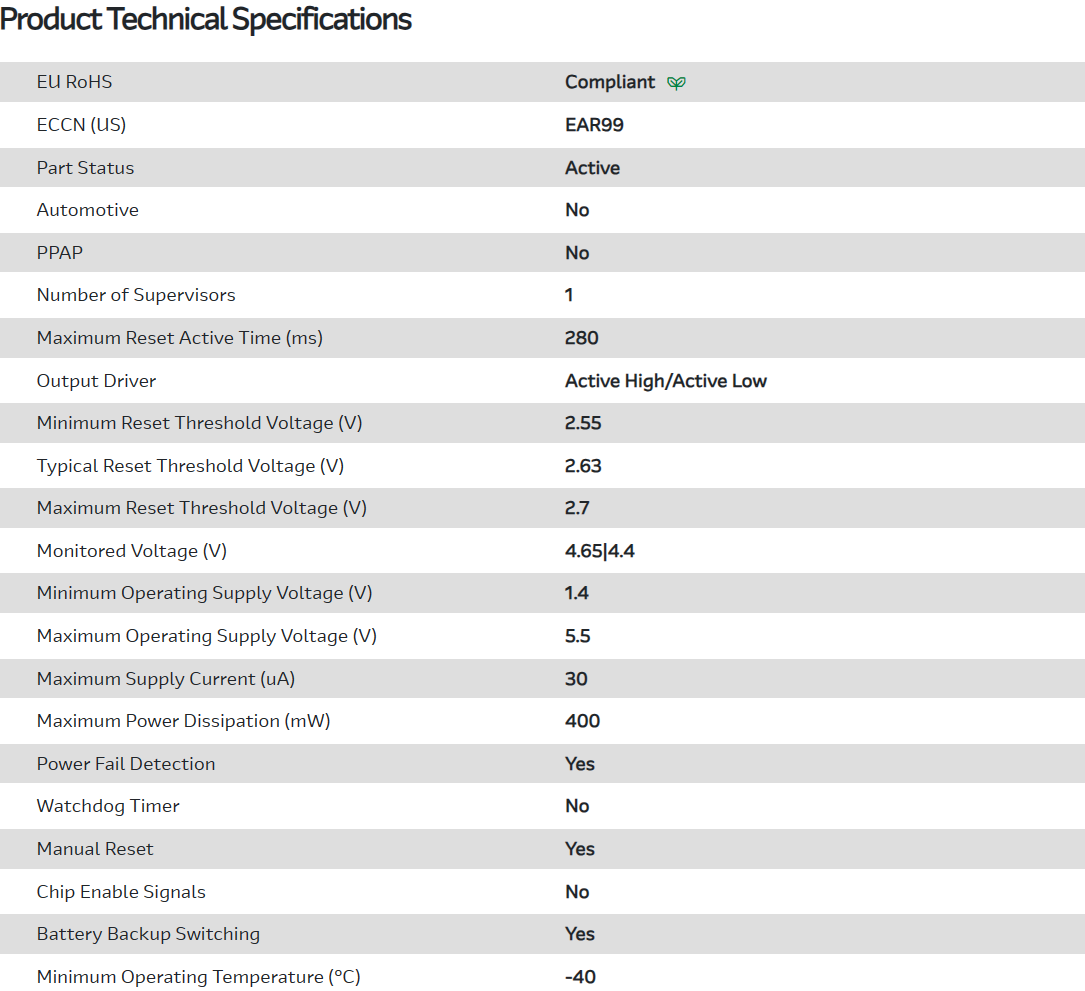1085x991 pixels.
Task: Select the Watchdog Timer row label
Action: 108,806
